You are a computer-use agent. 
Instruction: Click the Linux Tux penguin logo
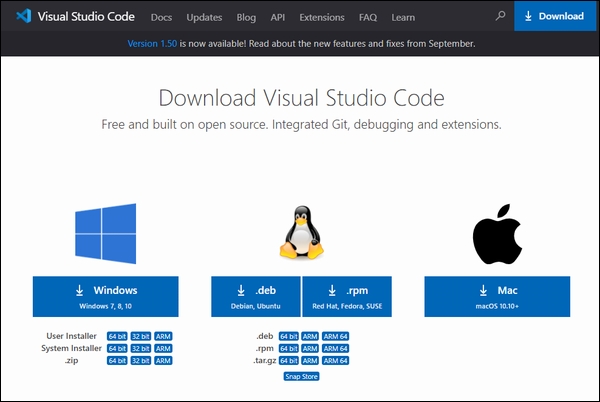coord(302,233)
